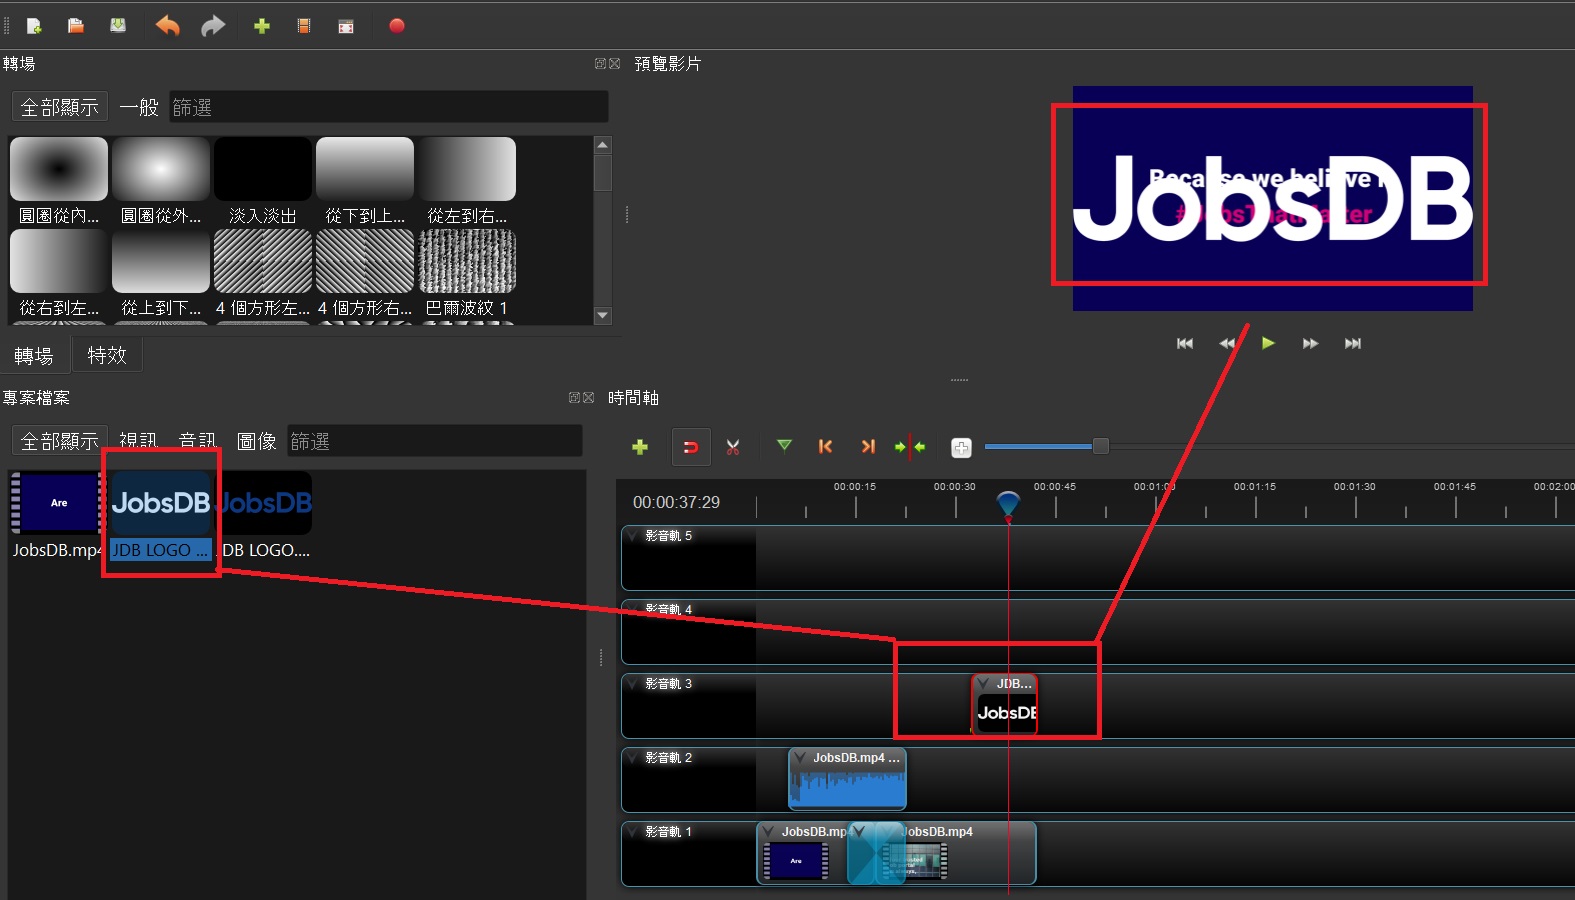
Task: Show all transitions with 全部顯示
Action: coord(60,107)
